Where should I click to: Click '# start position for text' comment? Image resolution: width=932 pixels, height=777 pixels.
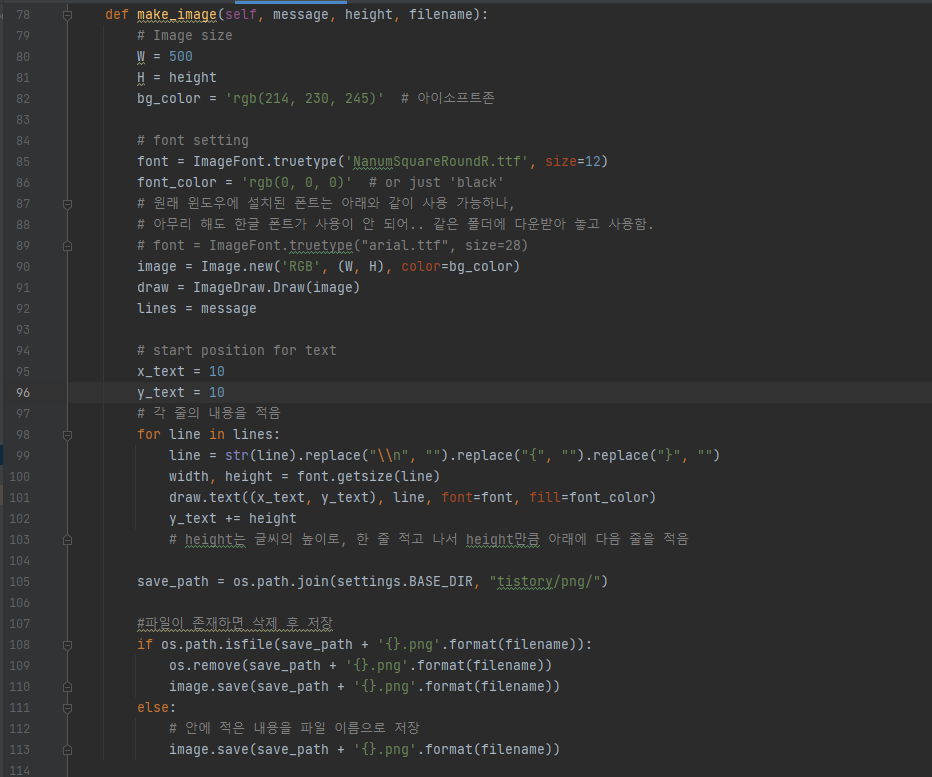point(237,351)
